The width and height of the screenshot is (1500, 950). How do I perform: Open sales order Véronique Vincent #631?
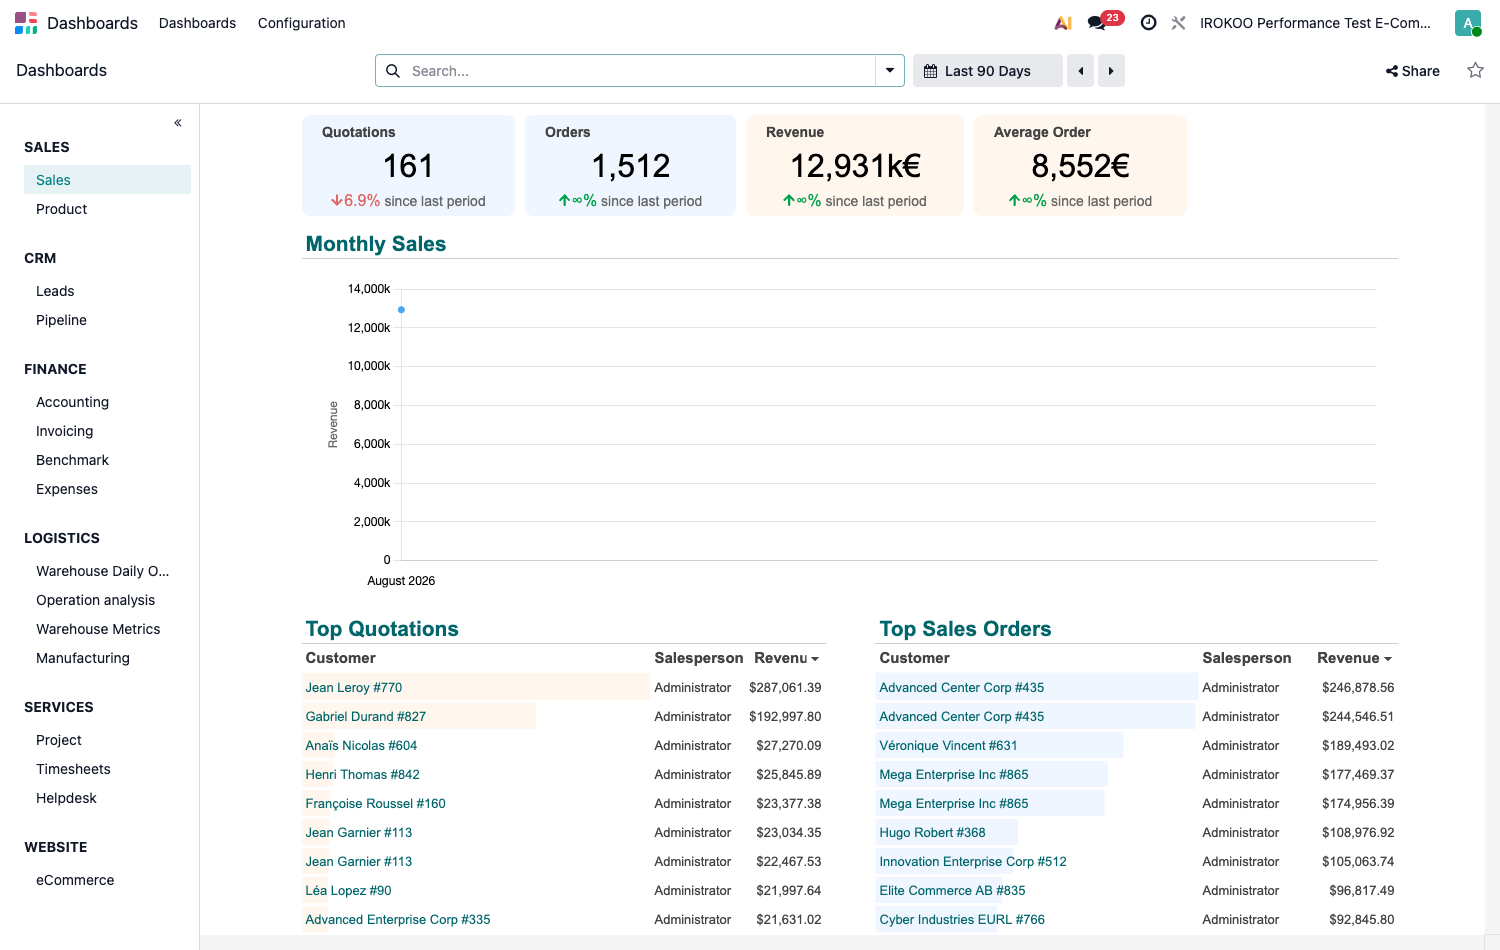coord(948,745)
